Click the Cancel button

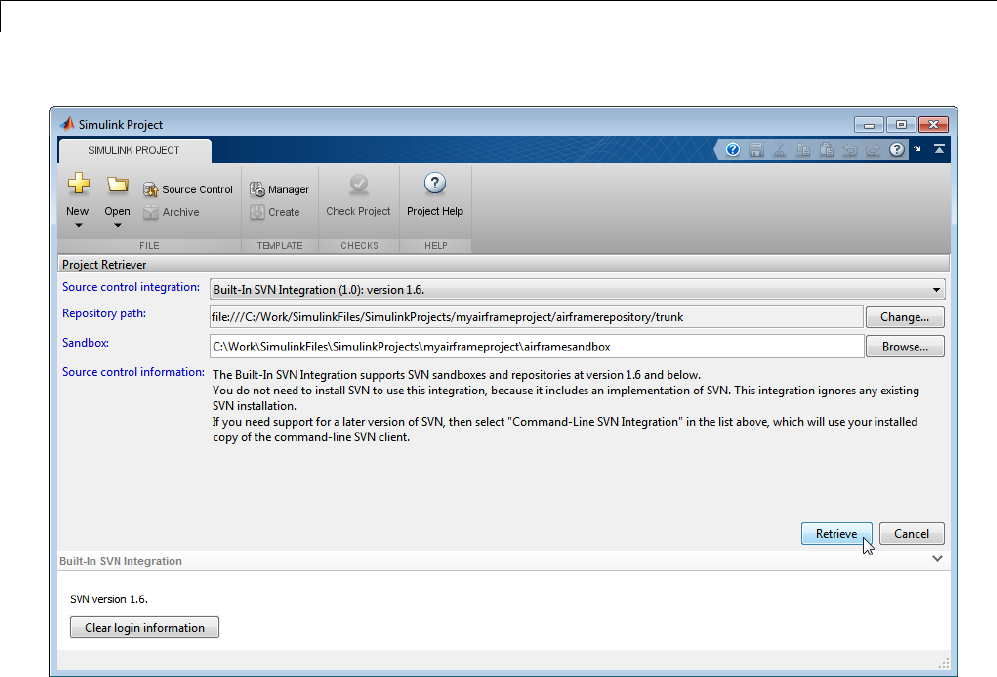911,533
